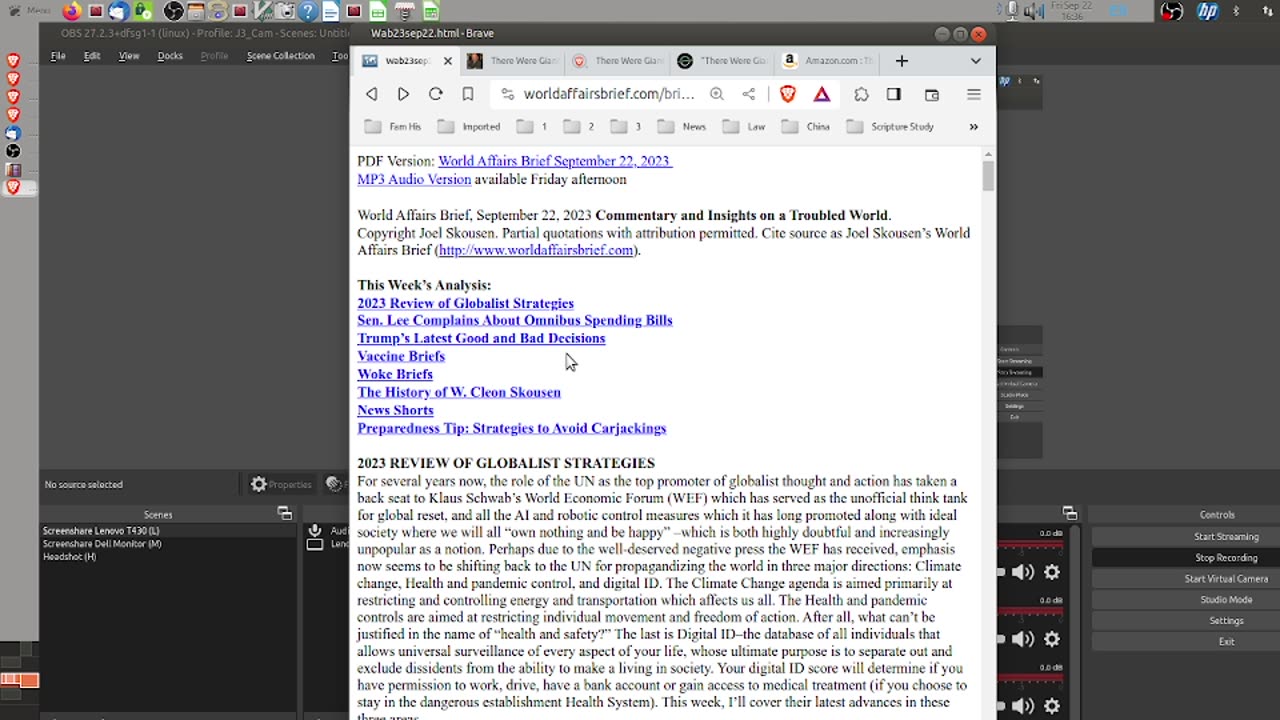Open the blue Help question-mark launcher
This screenshot has width=1280, height=720.
(x=307, y=11)
